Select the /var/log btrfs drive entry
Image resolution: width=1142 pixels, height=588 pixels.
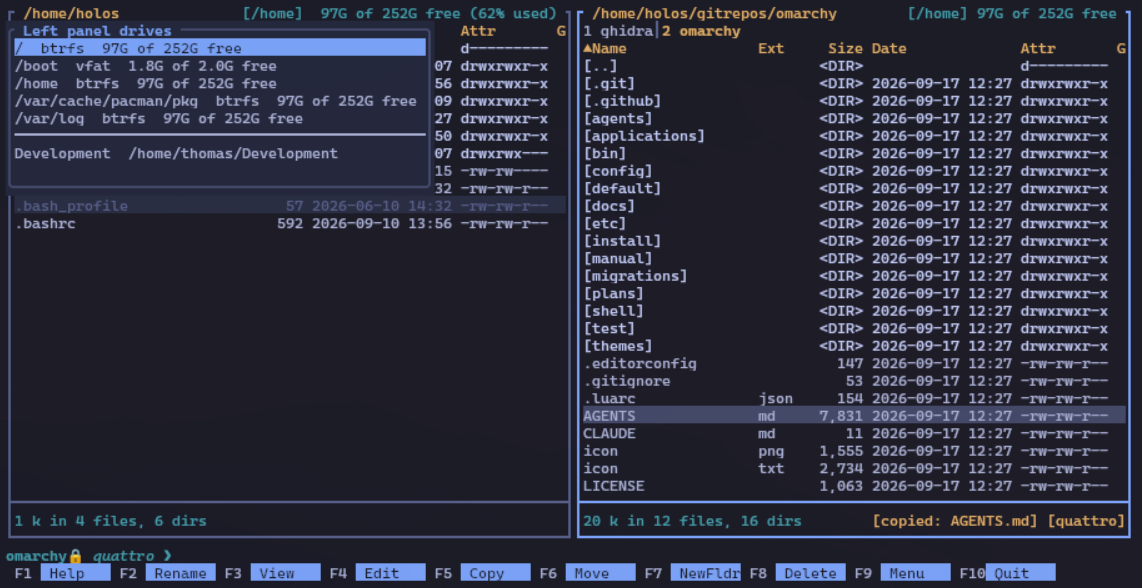click(x=219, y=118)
